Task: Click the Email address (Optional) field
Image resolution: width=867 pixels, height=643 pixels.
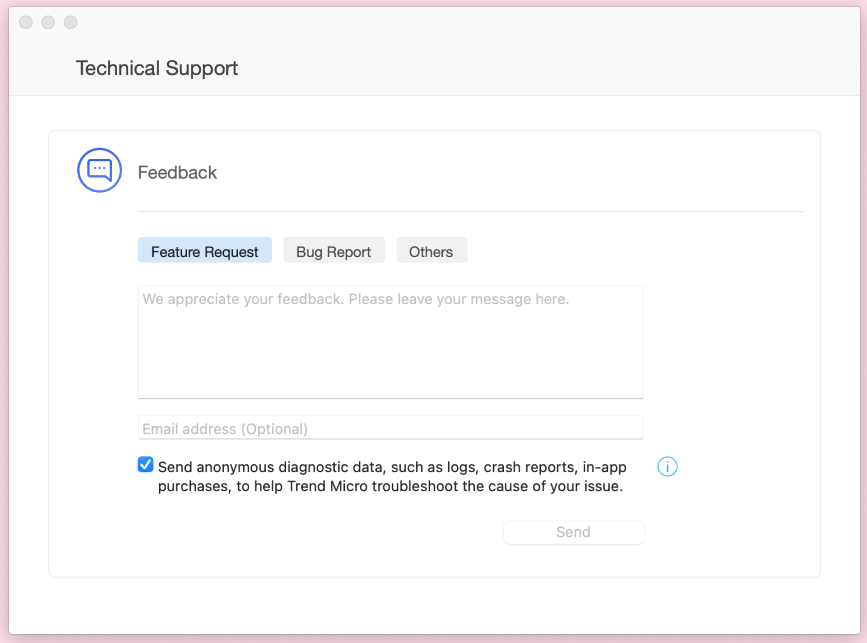Action: click(390, 427)
